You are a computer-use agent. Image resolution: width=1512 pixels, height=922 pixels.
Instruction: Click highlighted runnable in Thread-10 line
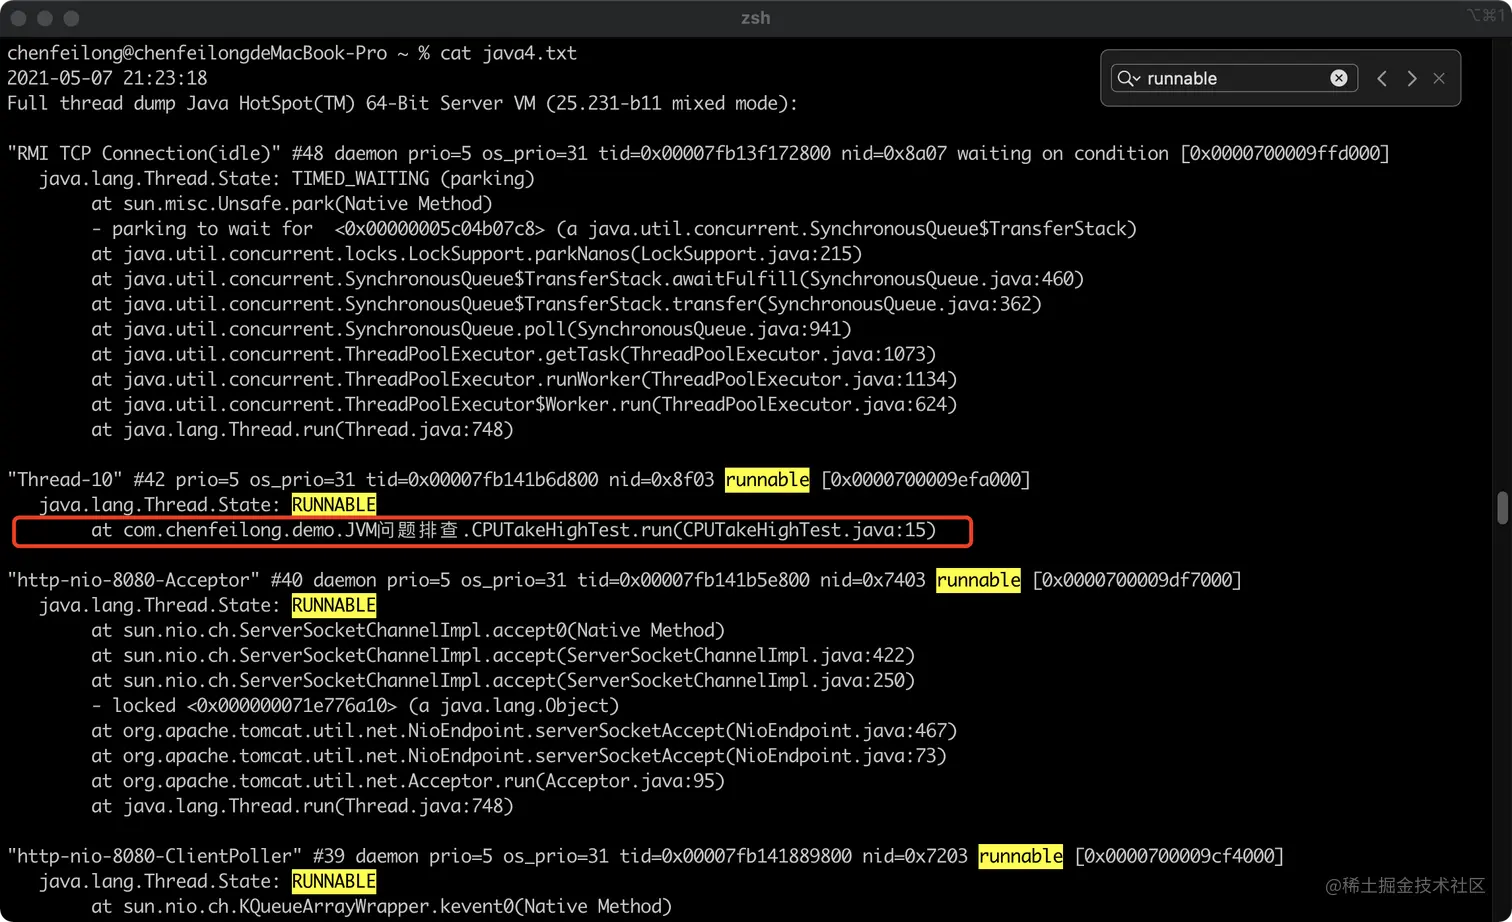(x=767, y=480)
